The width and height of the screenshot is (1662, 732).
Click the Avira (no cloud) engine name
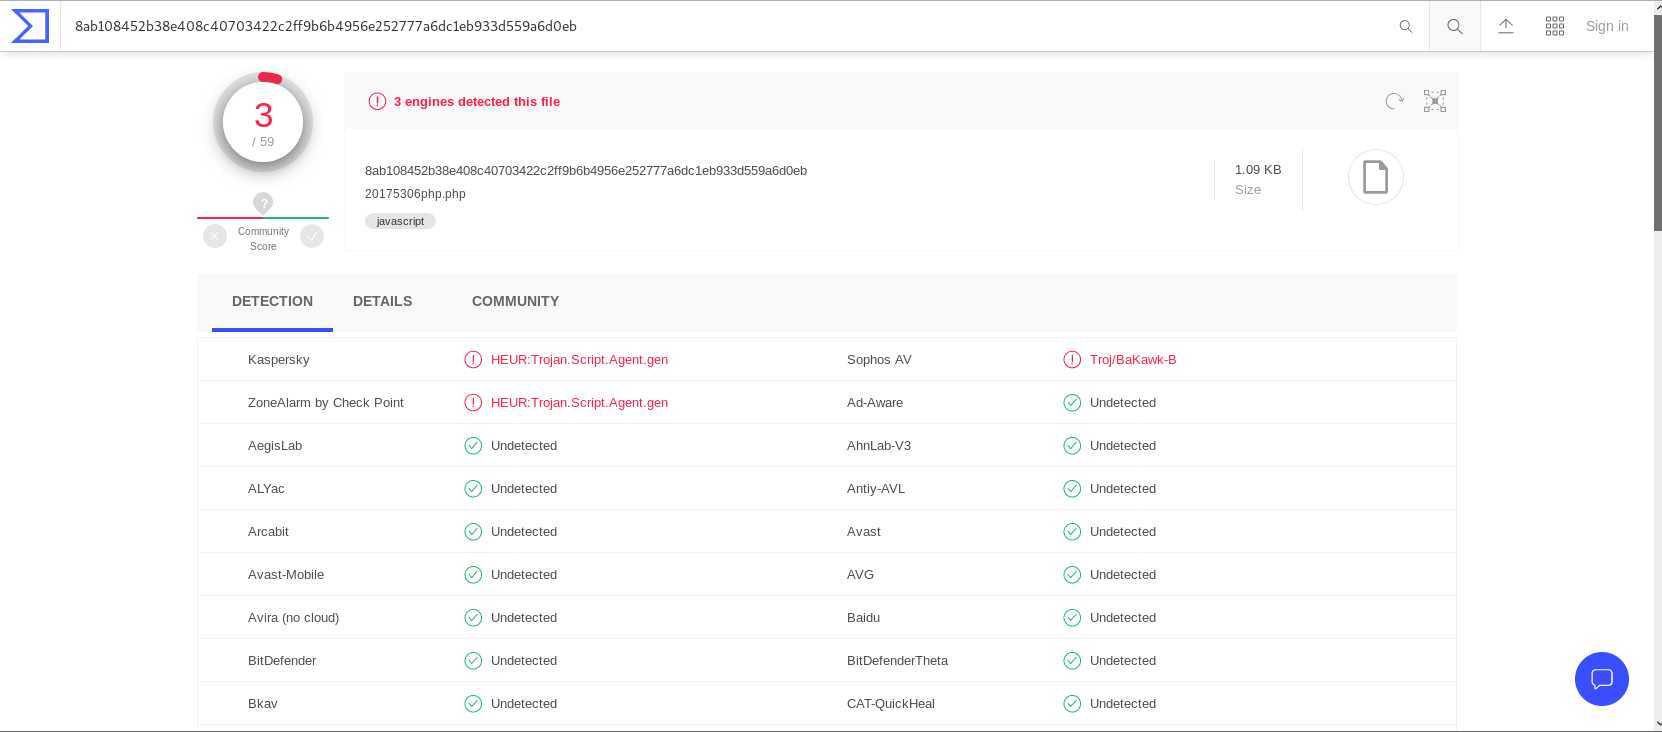pyautogui.click(x=293, y=617)
